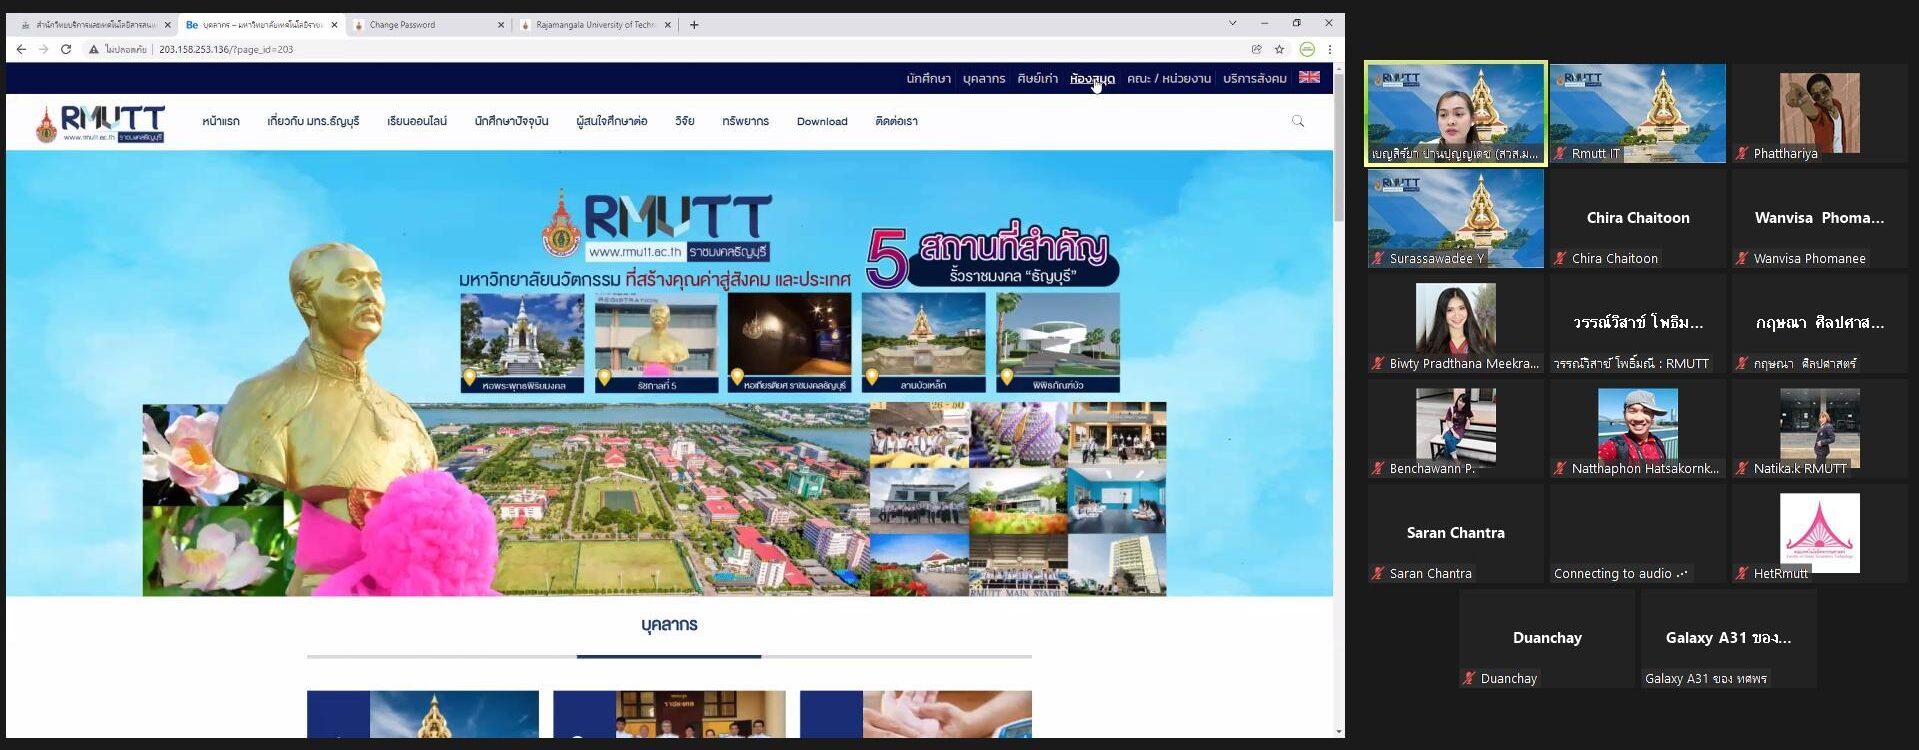This screenshot has width=1919, height=750.
Task: Click the หอพระพุทธพิรมงคล place thumbnail
Action: [522, 343]
